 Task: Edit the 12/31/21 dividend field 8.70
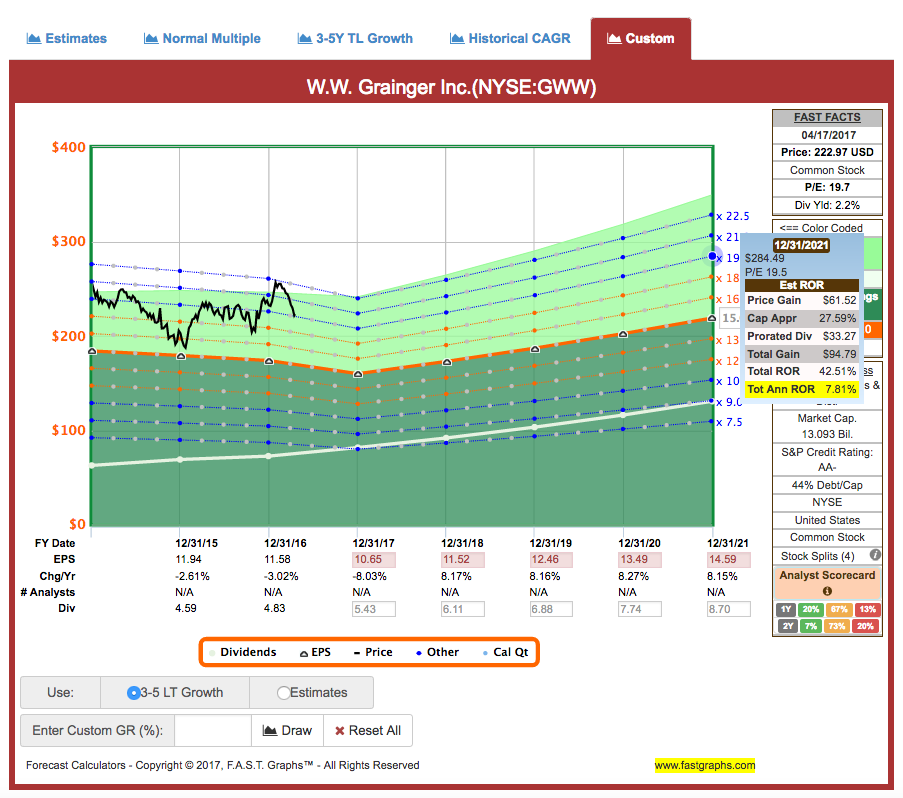729,609
